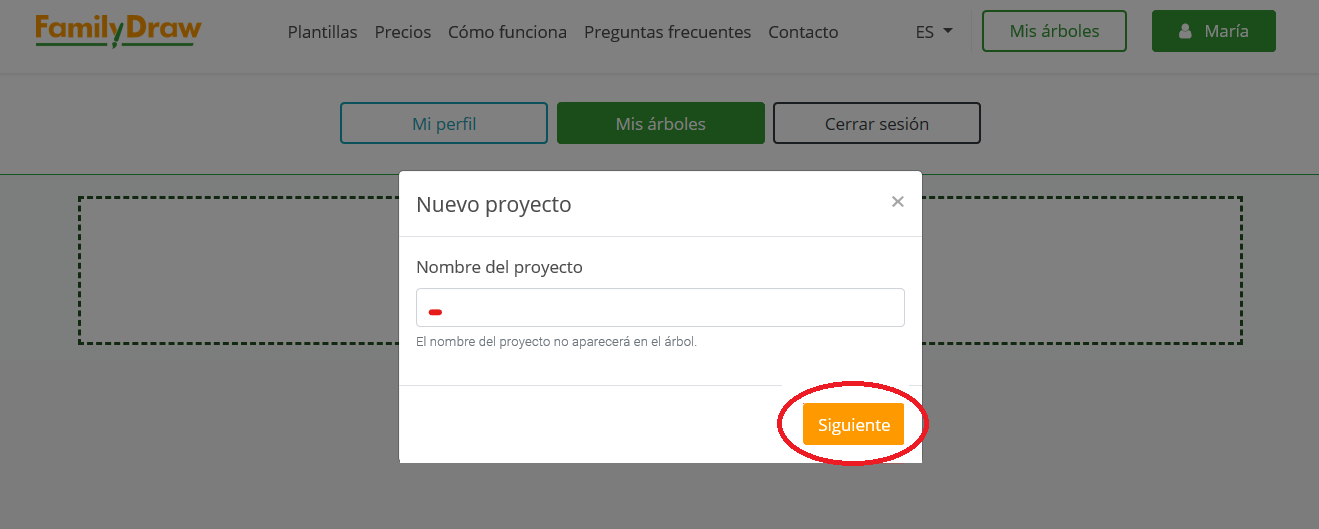Click the Nombre del proyecto label
This screenshot has width=1319, height=529.
tap(499, 267)
